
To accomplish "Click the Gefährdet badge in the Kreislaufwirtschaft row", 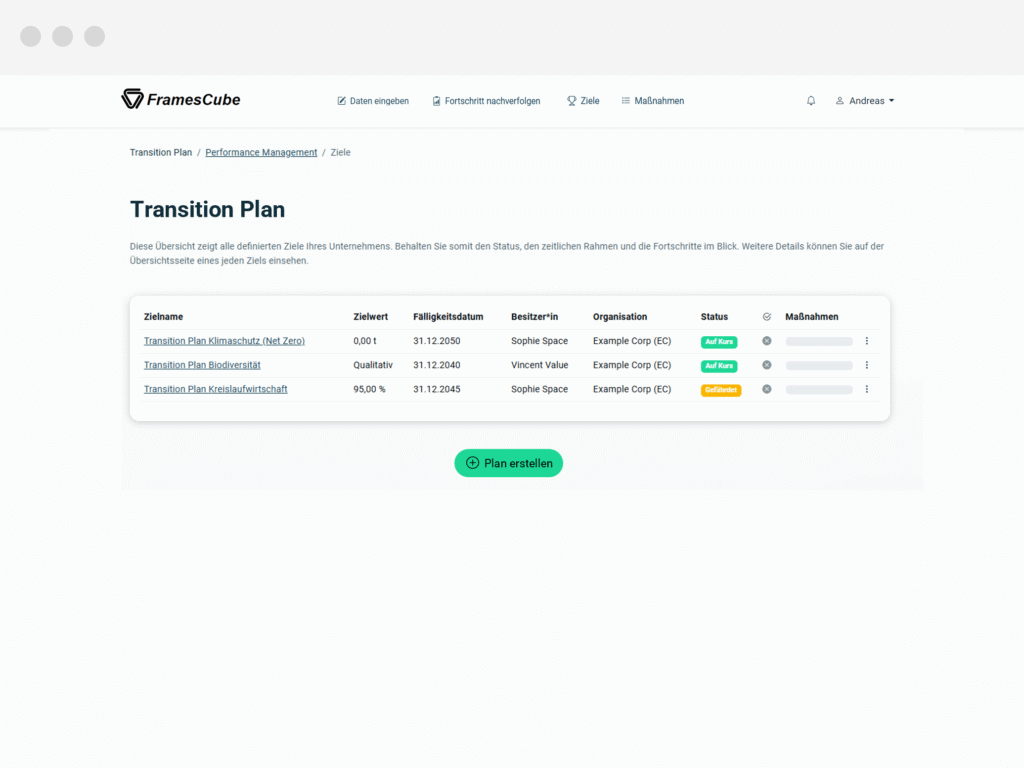I will click(721, 390).
